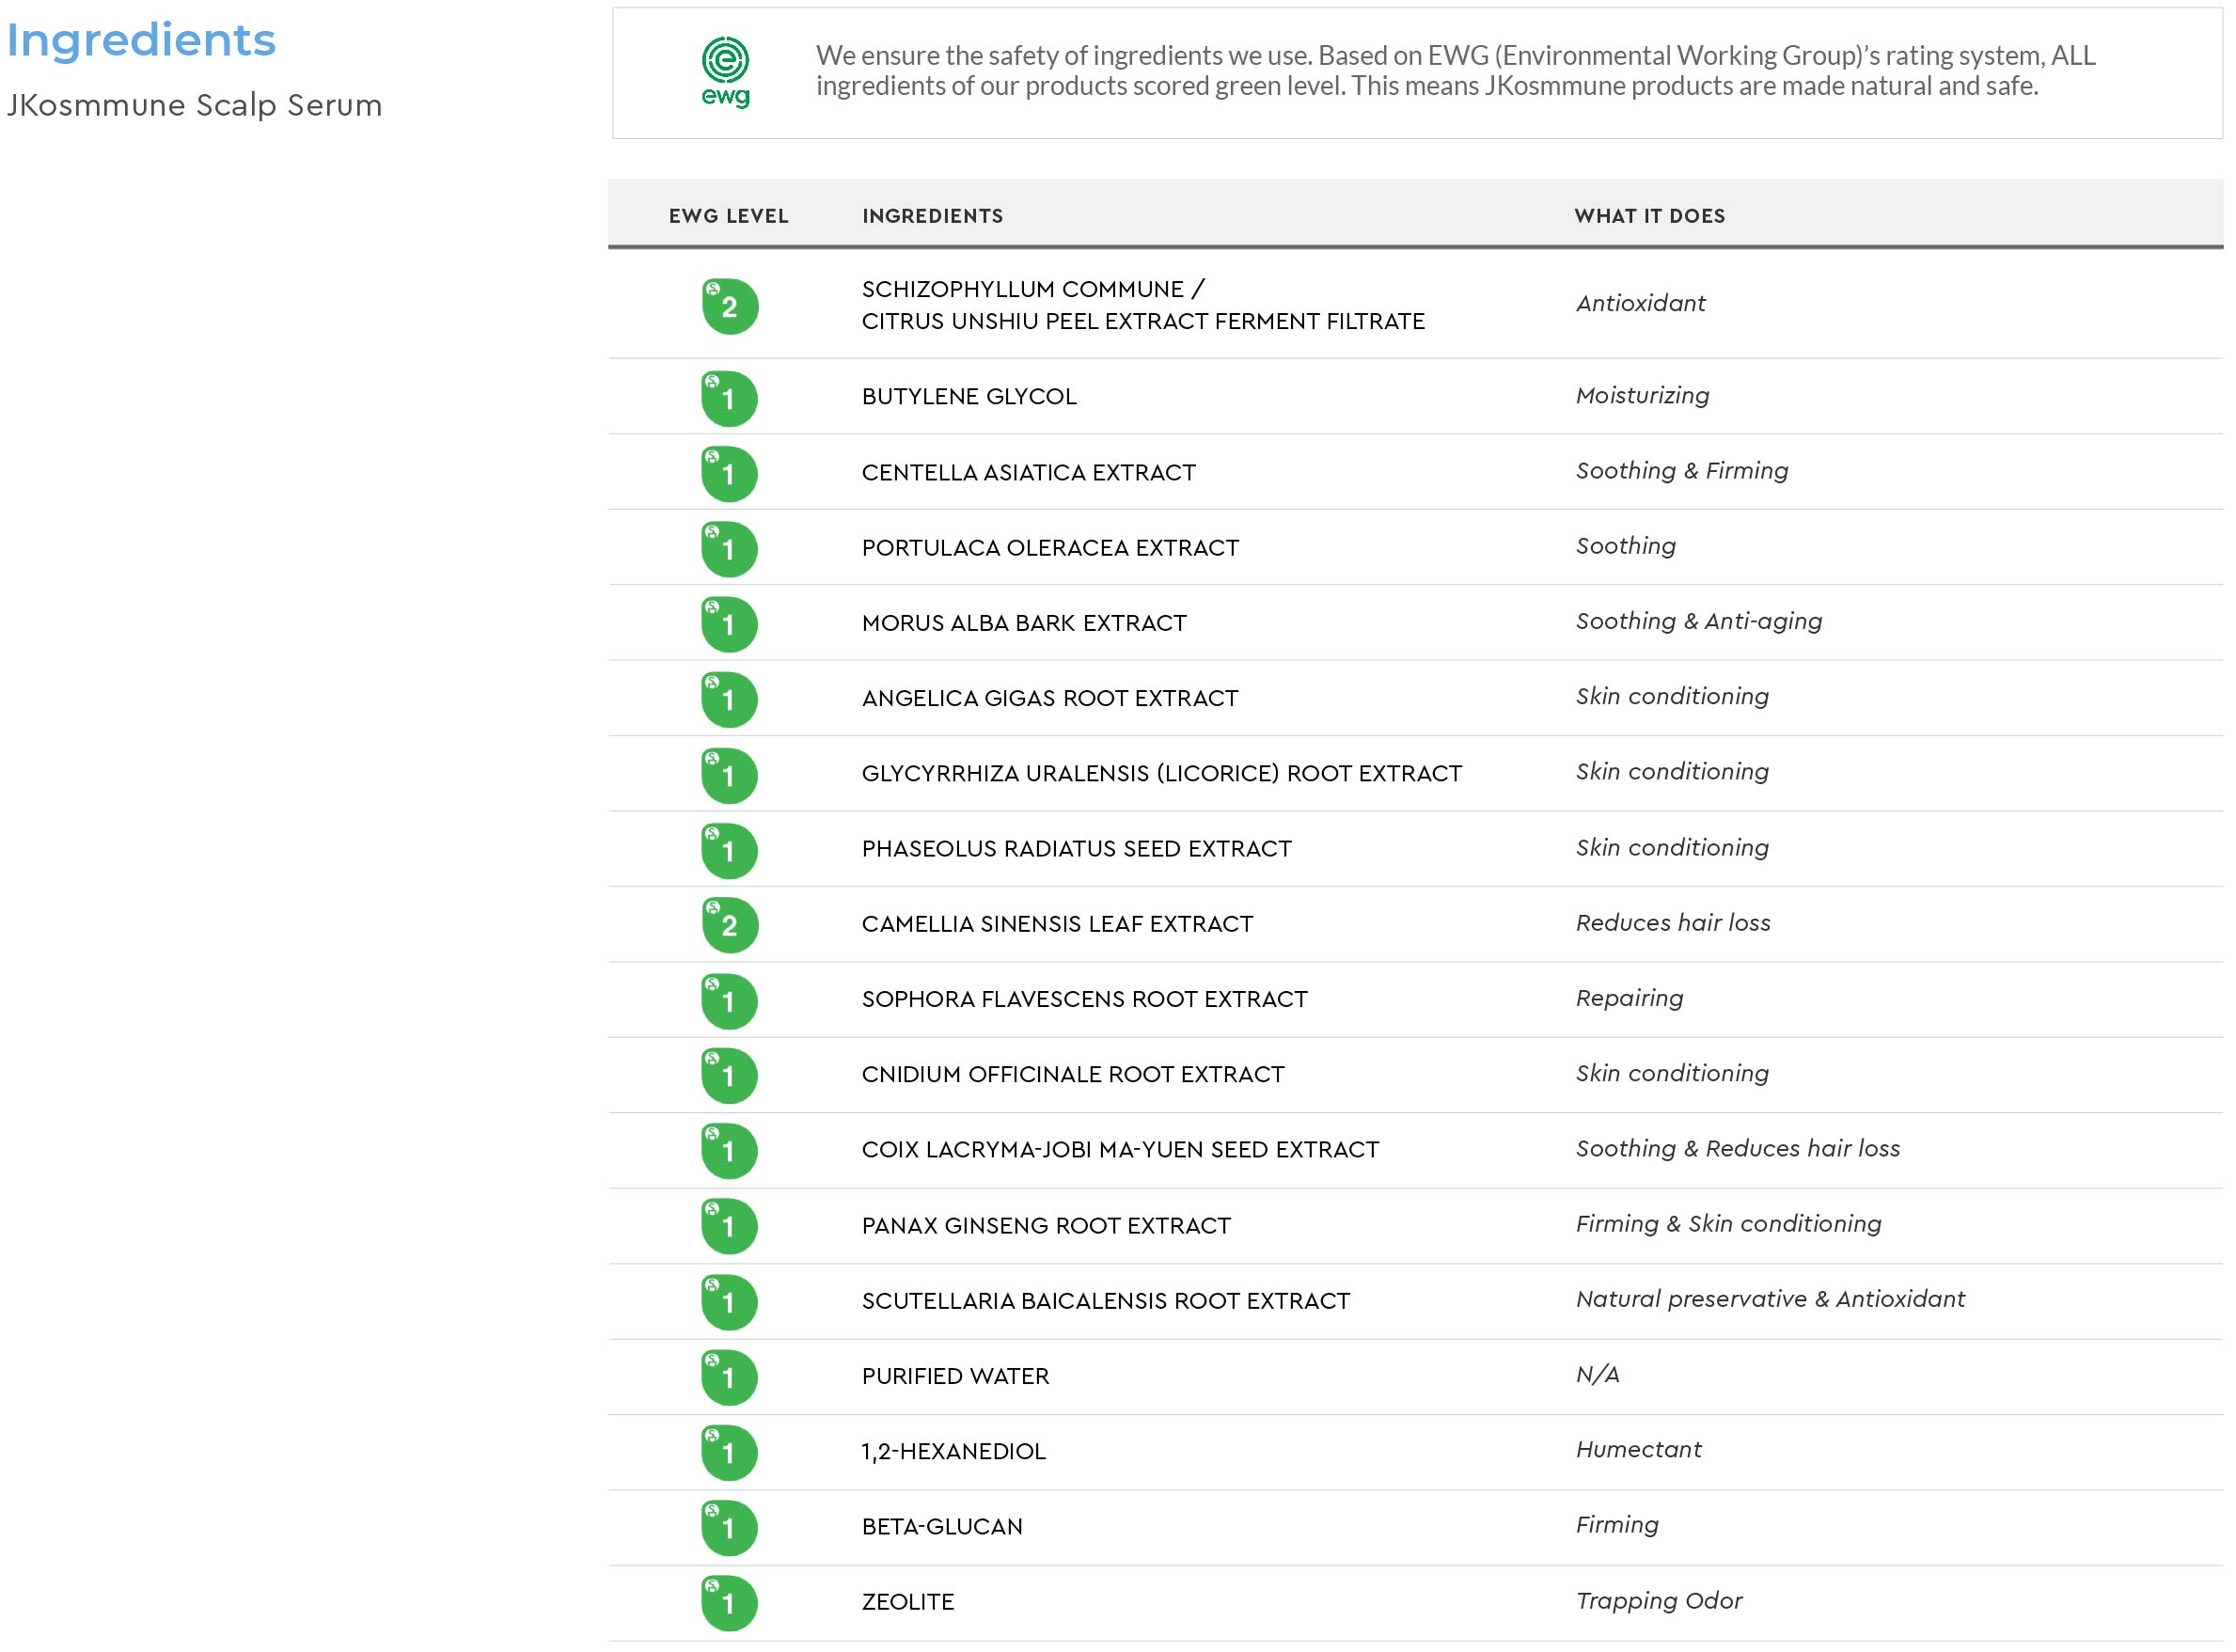Image resolution: width=2236 pixels, height=1652 pixels.
Task: Click the 'Trapping Odor' function text
Action: point(1659,1602)
